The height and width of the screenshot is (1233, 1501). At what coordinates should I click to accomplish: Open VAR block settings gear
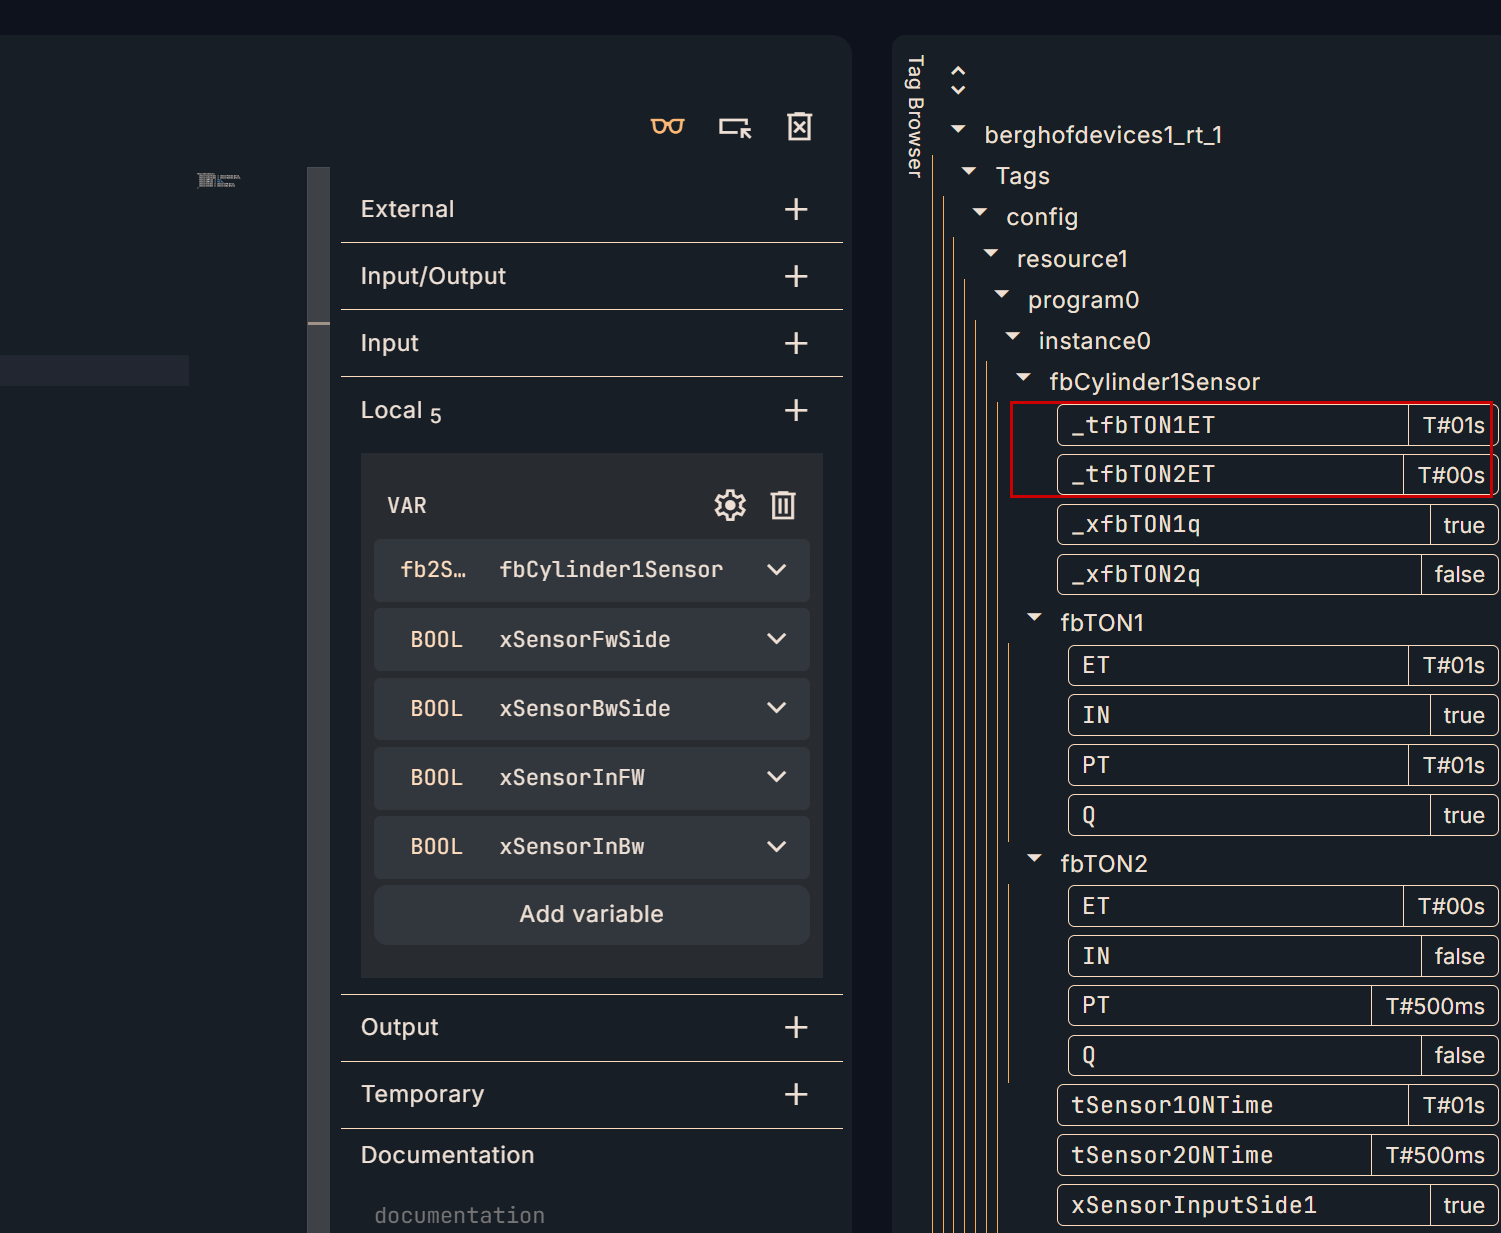point(730,505)
